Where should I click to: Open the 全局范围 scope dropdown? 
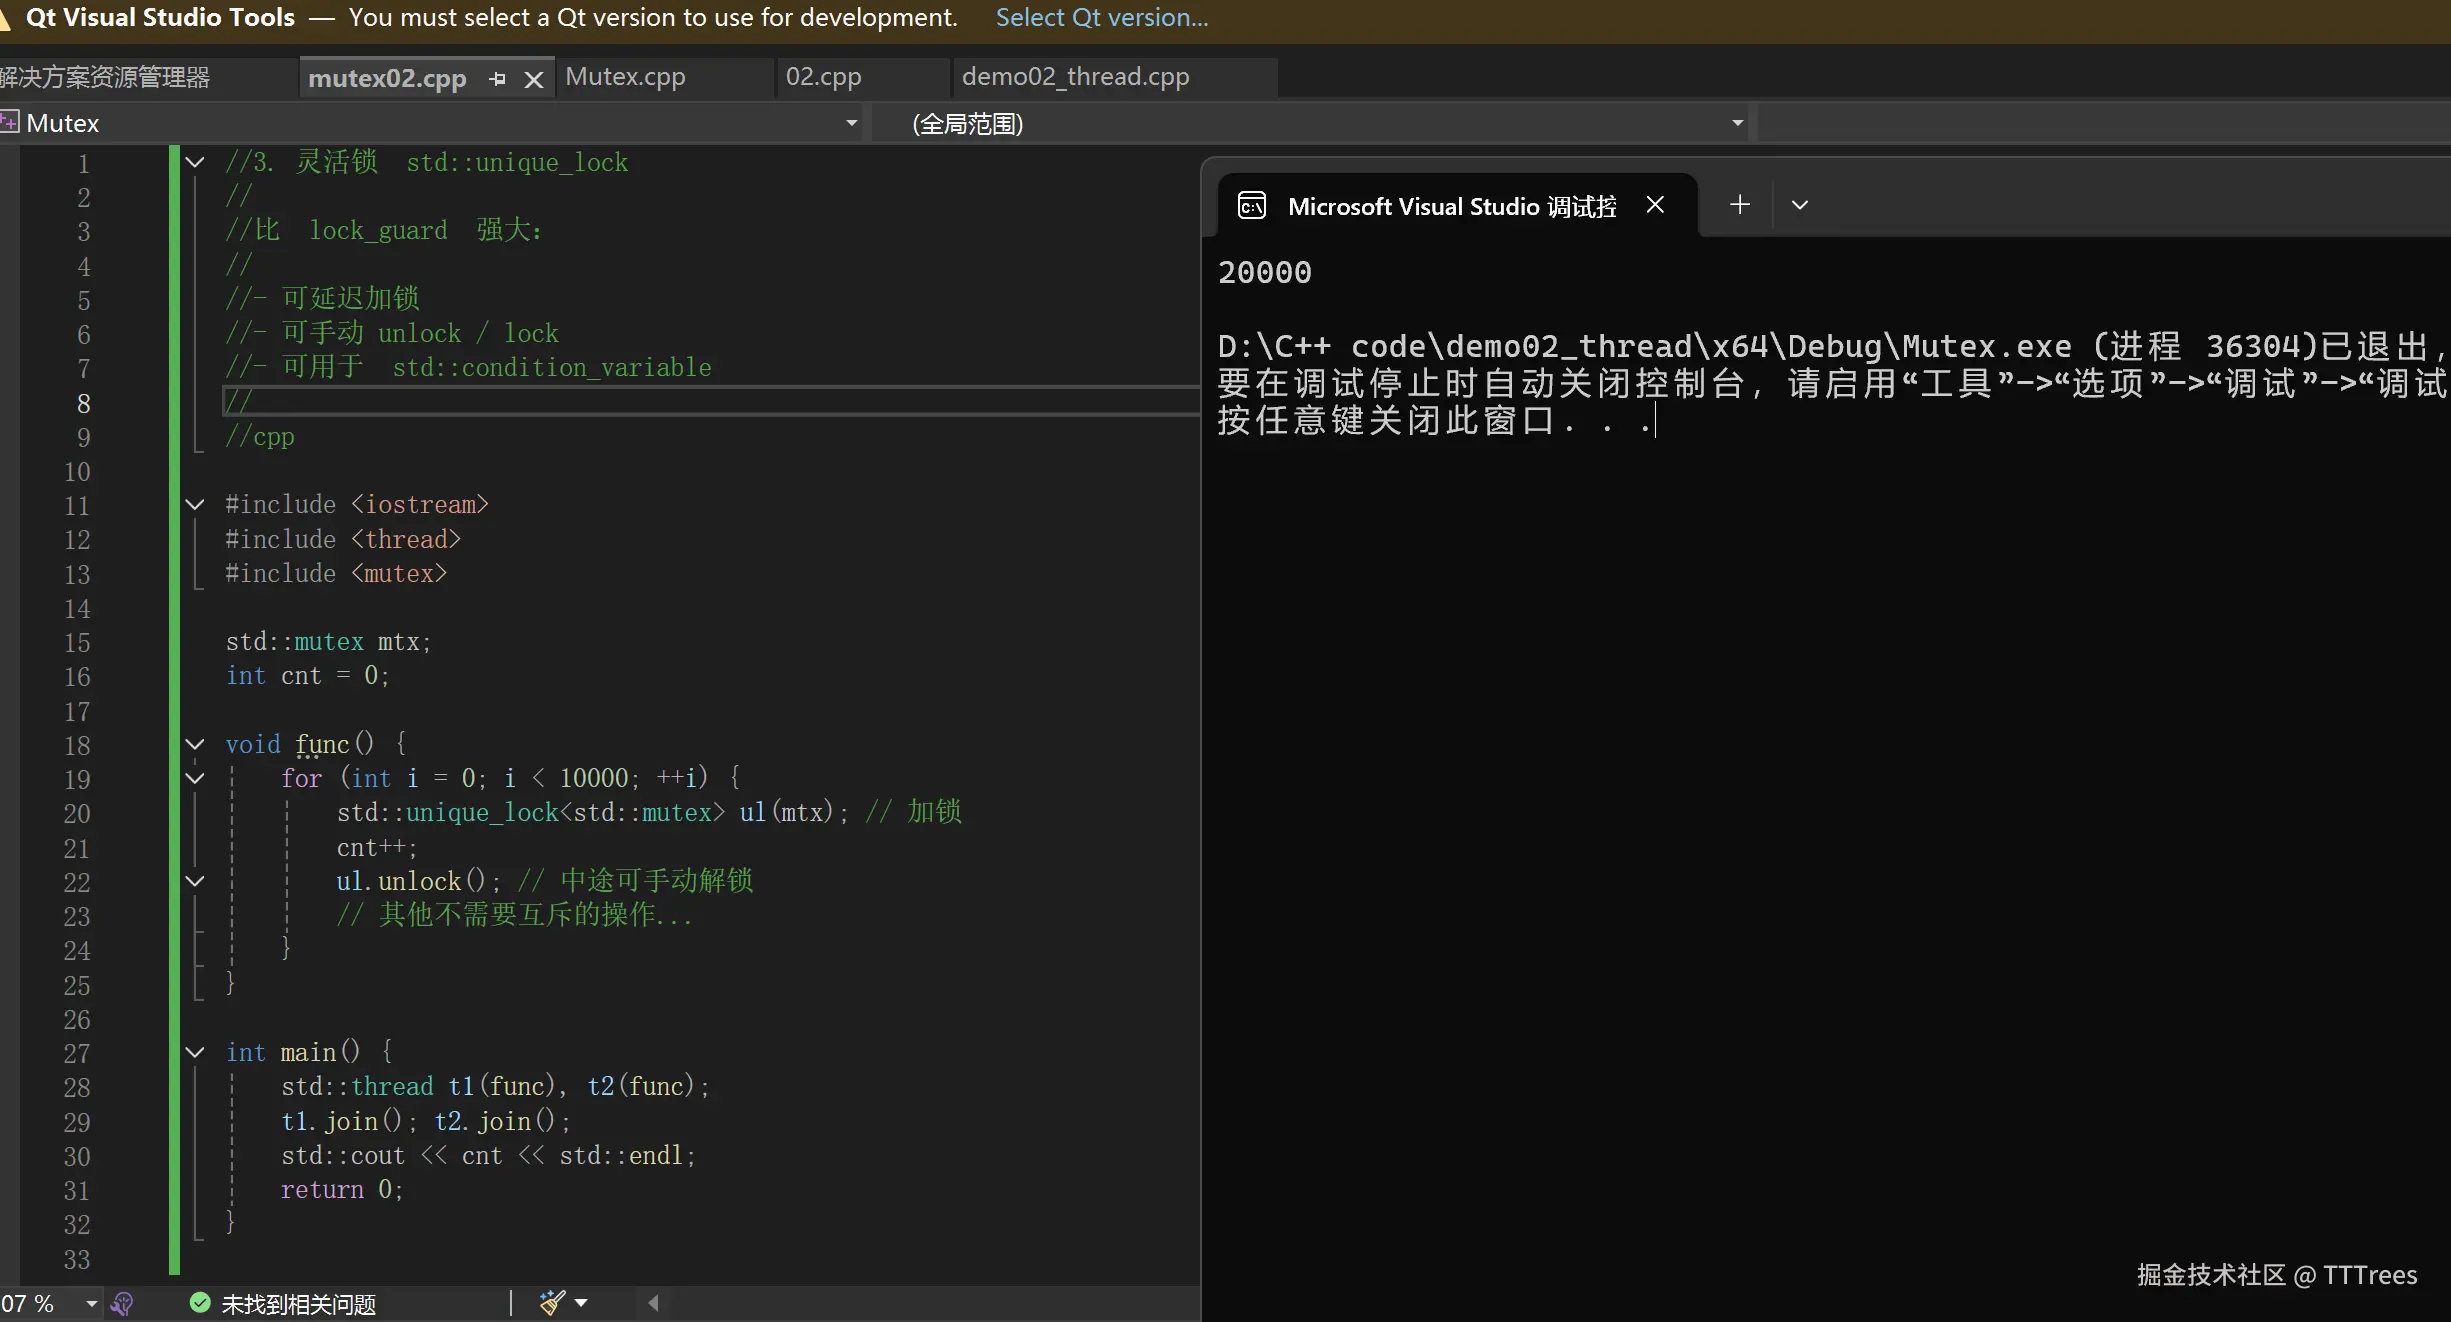point(1737,123)
